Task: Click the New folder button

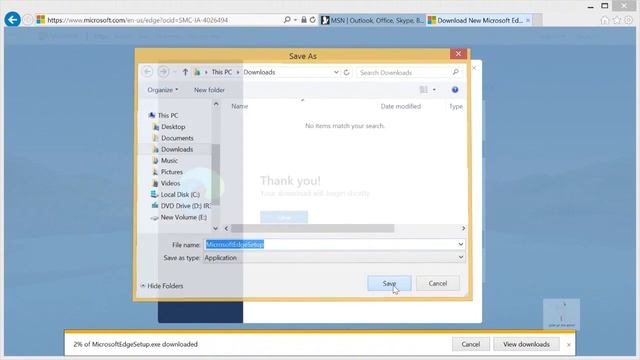Action: click(209, 90)
